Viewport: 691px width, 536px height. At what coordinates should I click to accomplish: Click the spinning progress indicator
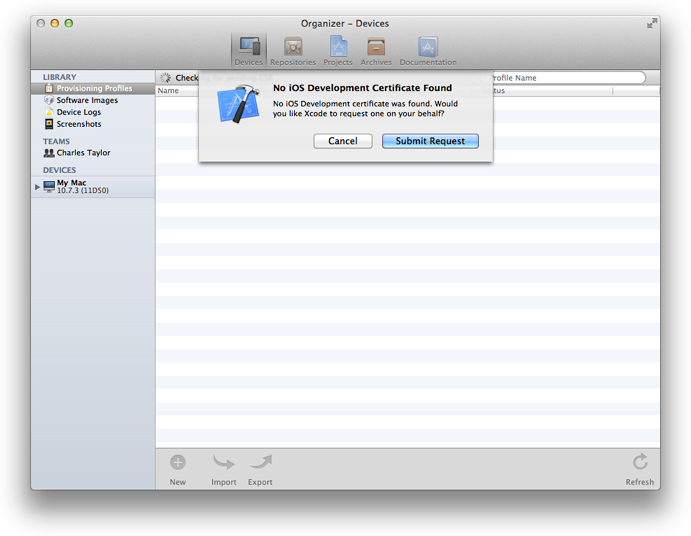166,78
